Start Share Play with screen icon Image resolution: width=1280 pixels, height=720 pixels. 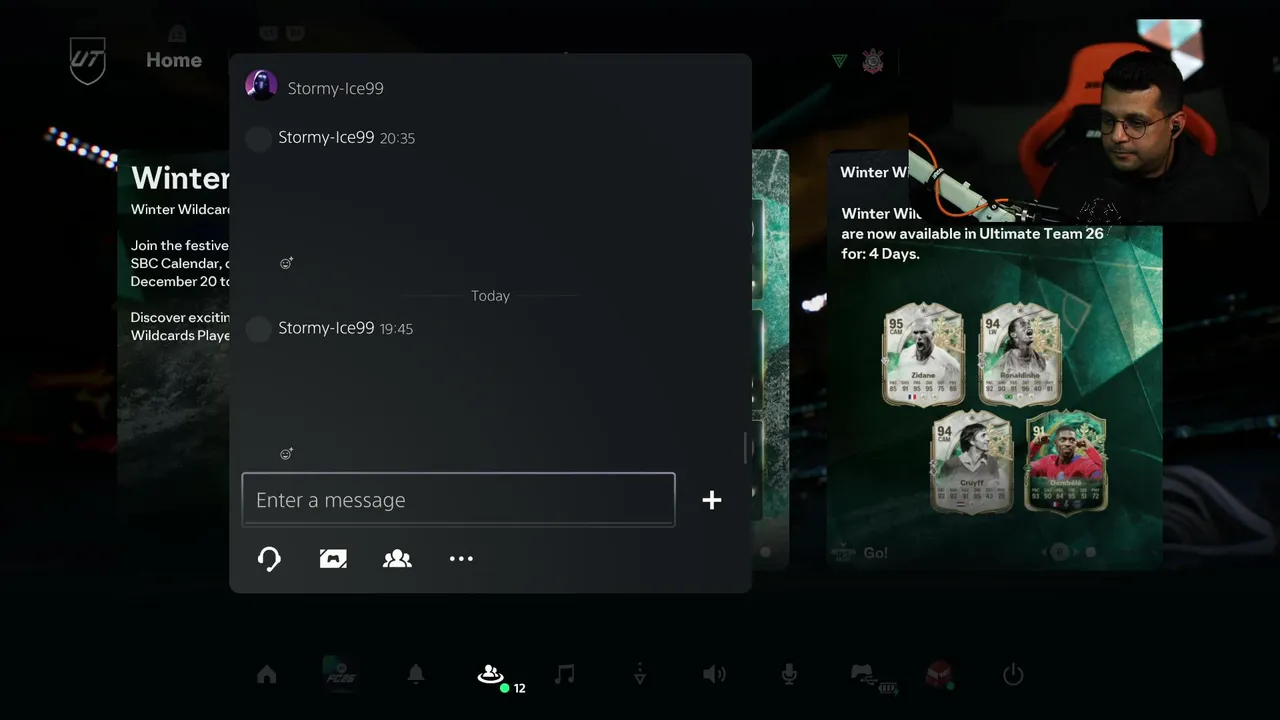333,558
